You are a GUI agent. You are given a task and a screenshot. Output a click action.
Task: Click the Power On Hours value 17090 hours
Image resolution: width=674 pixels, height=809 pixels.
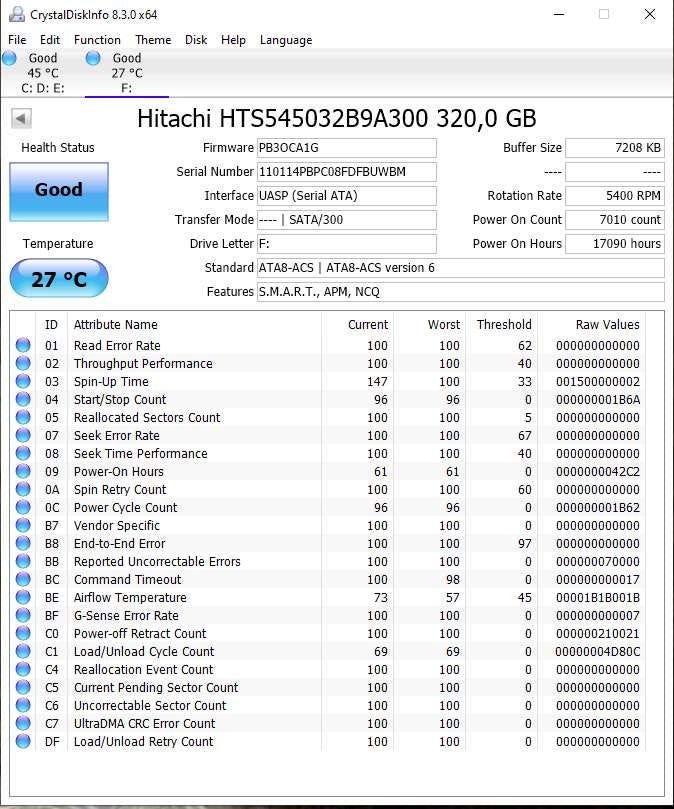pyautogui.click(x=615, y=244)
